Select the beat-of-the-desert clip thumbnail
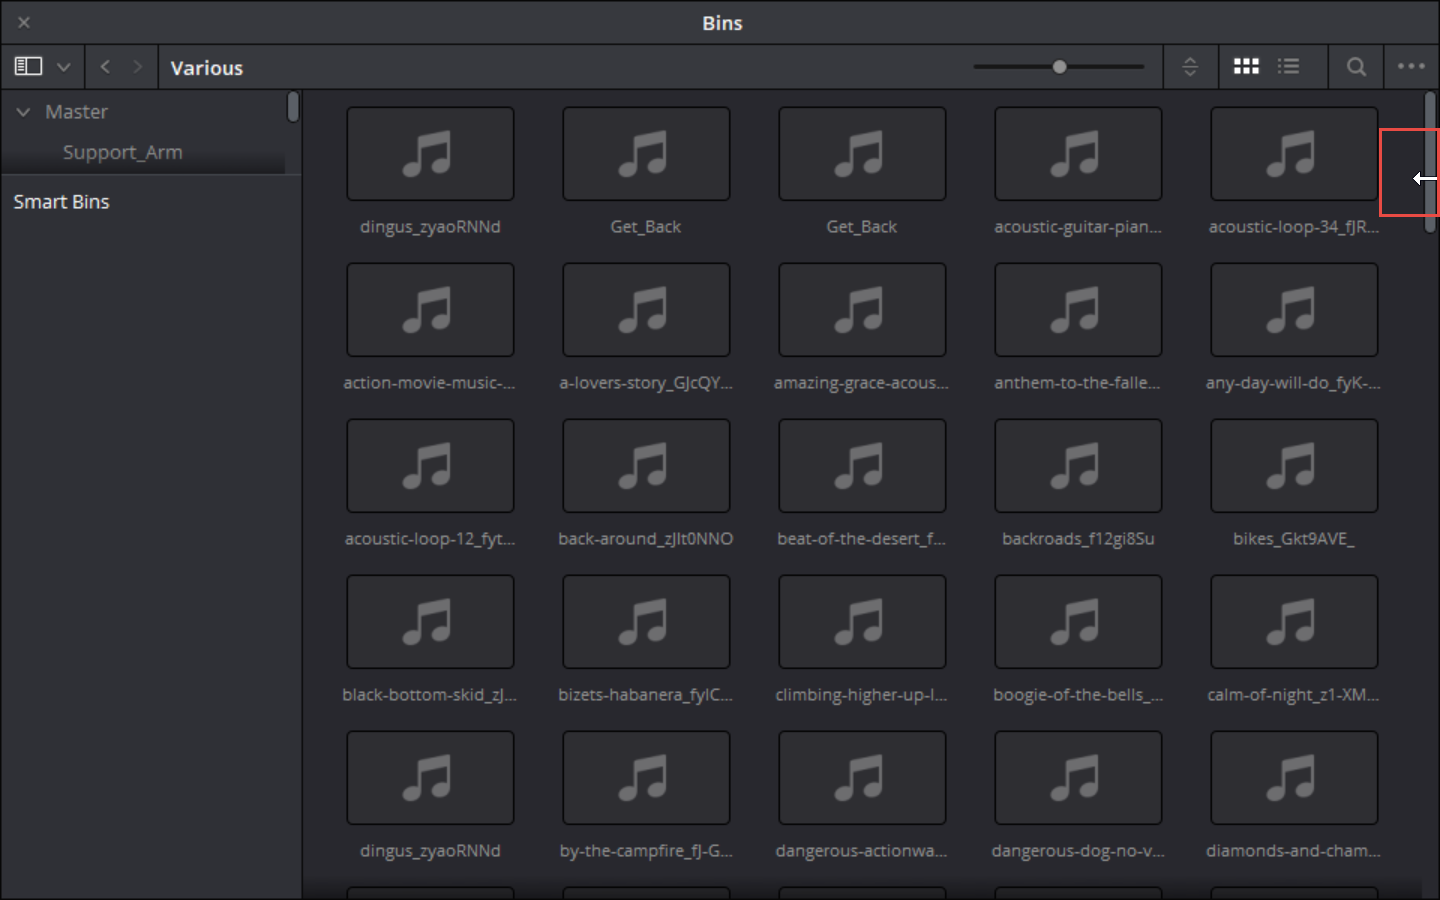Image resolution: width=1440 pixels, height=900 pixels. pyautogui.click(x=862, y=466)
